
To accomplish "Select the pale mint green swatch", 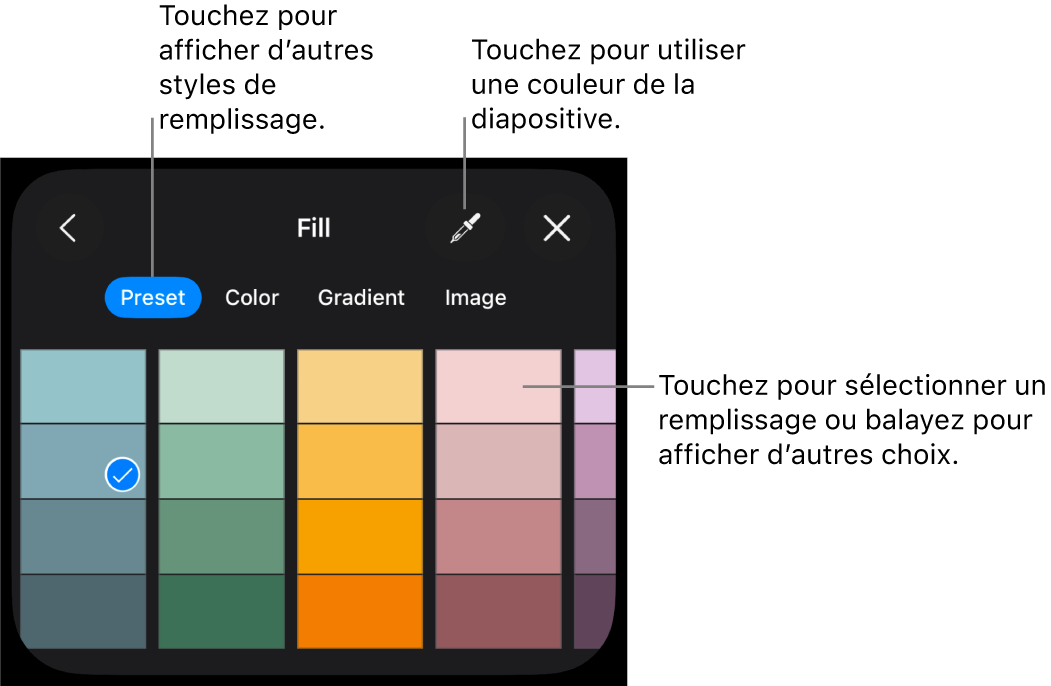I will tap(221, 387).
